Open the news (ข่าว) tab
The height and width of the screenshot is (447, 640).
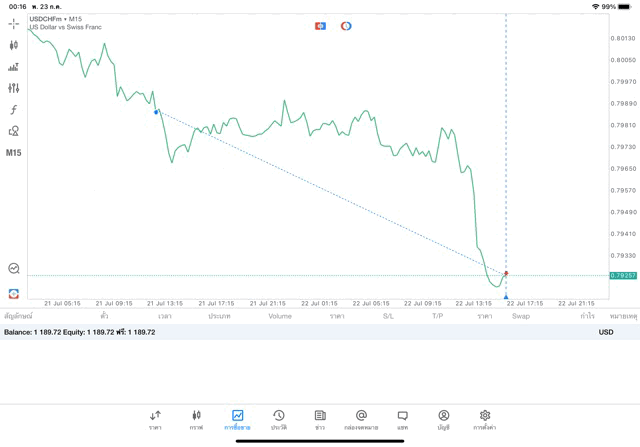coord(320,419)
